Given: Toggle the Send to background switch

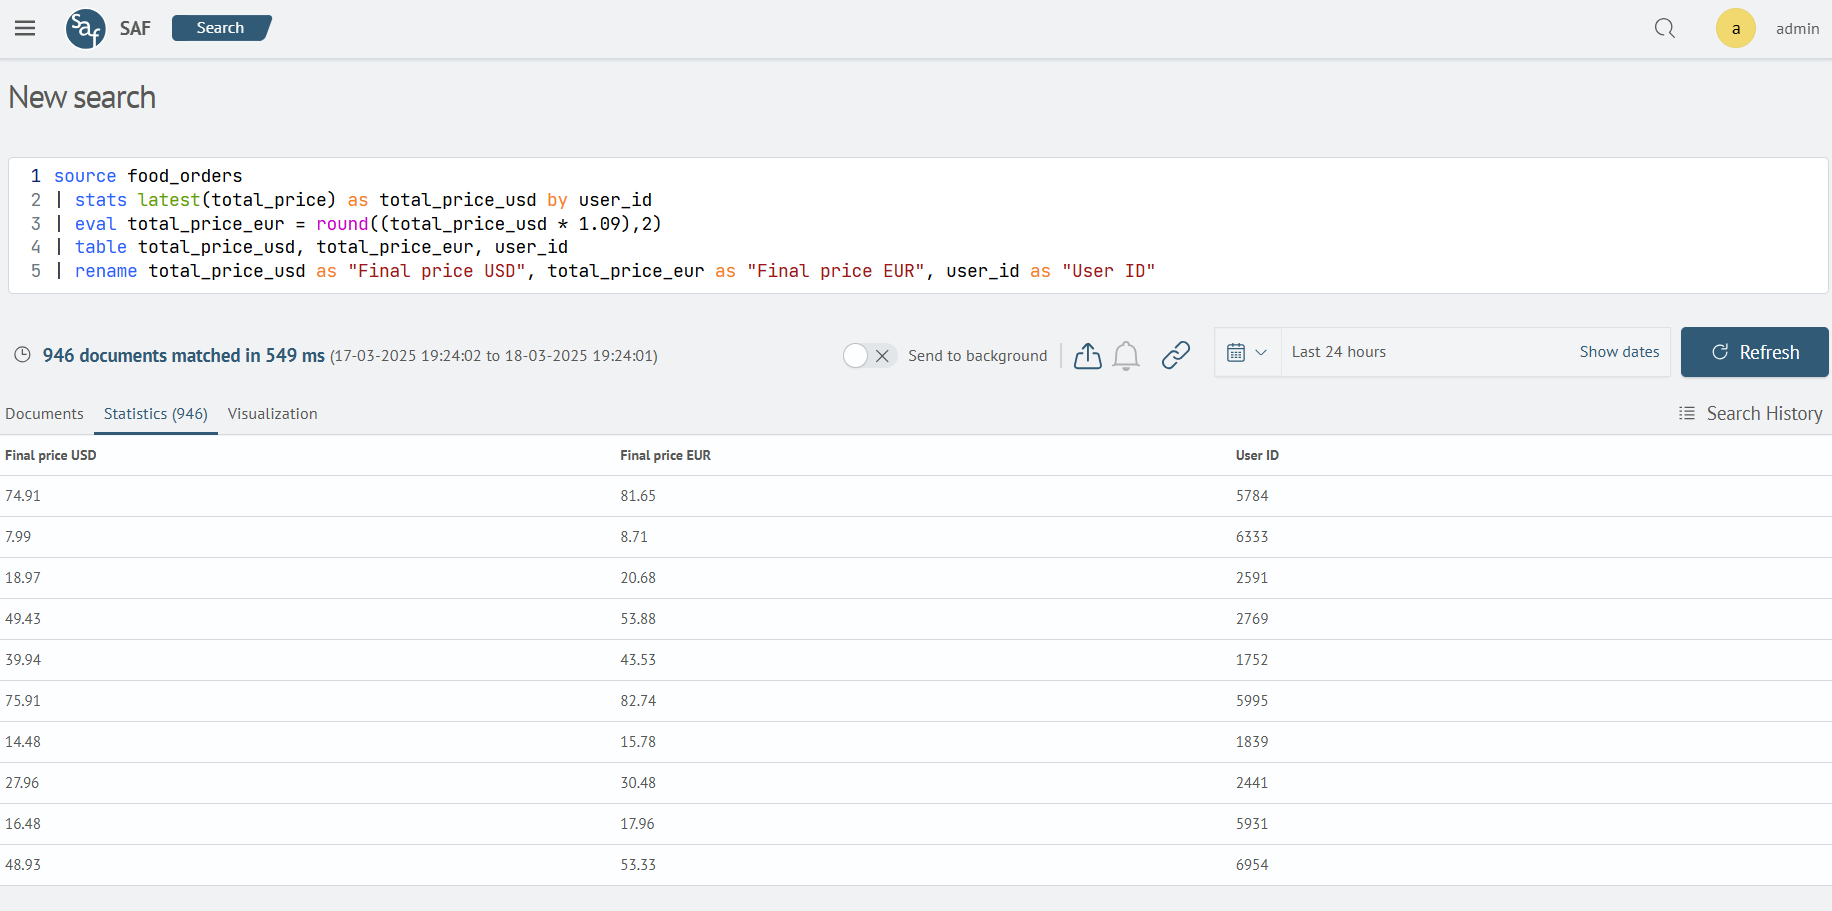Looking at the screenshot, I should [869, 355].
